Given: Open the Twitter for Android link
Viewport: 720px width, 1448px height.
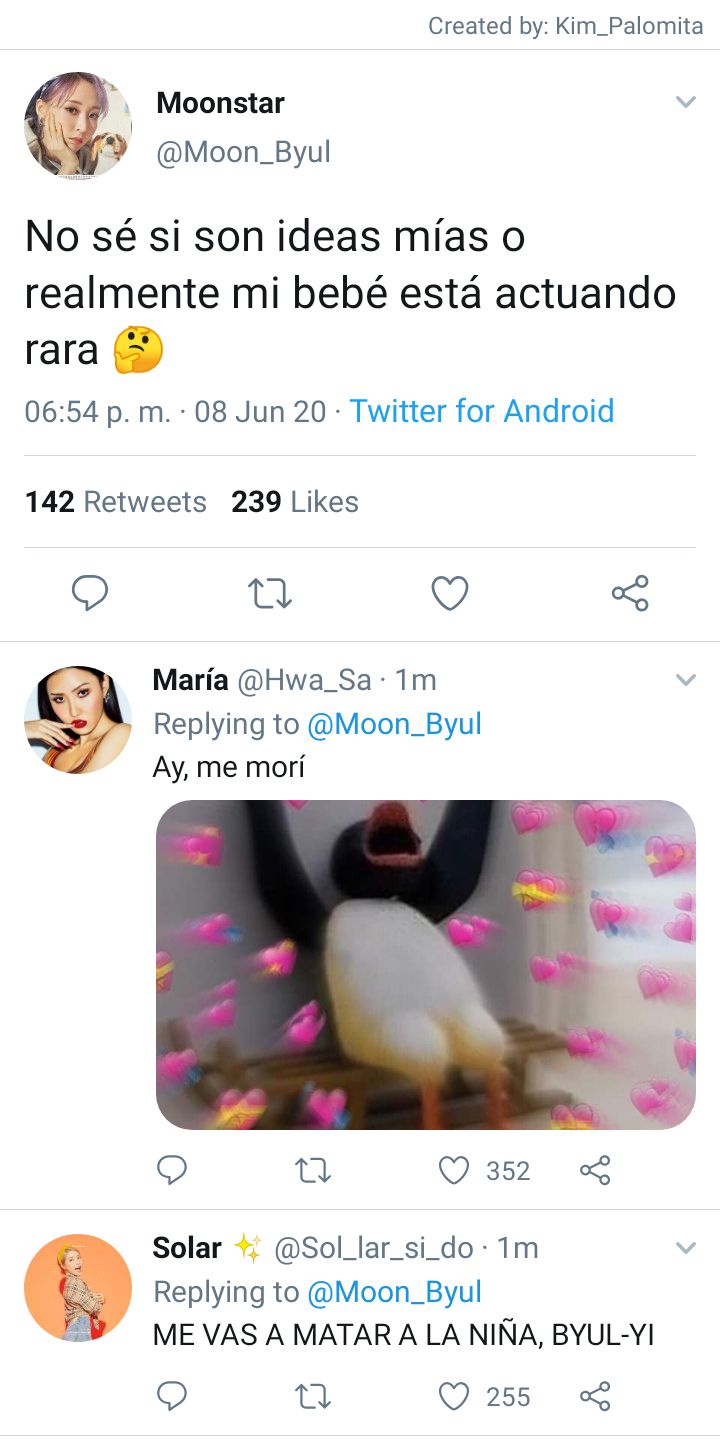Looking at the screenshot, I should point(481,411).
